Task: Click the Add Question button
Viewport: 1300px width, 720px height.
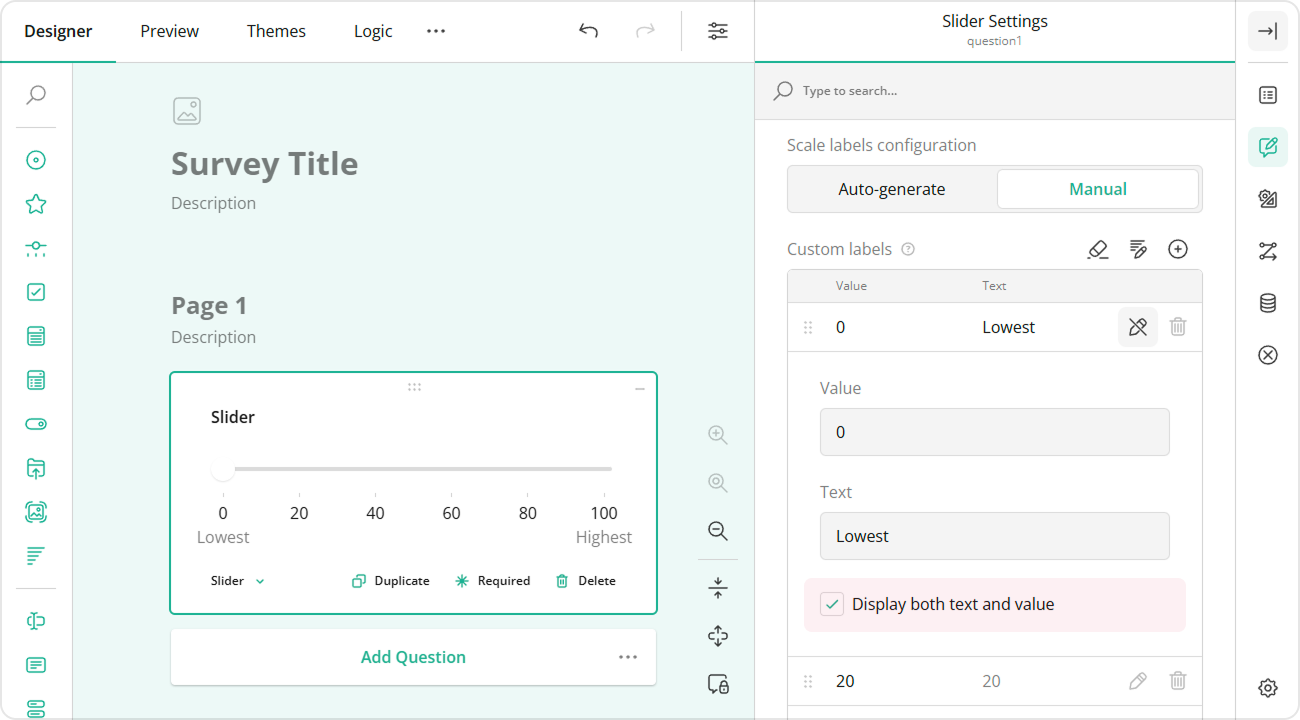Action: [x=413, y=656]
